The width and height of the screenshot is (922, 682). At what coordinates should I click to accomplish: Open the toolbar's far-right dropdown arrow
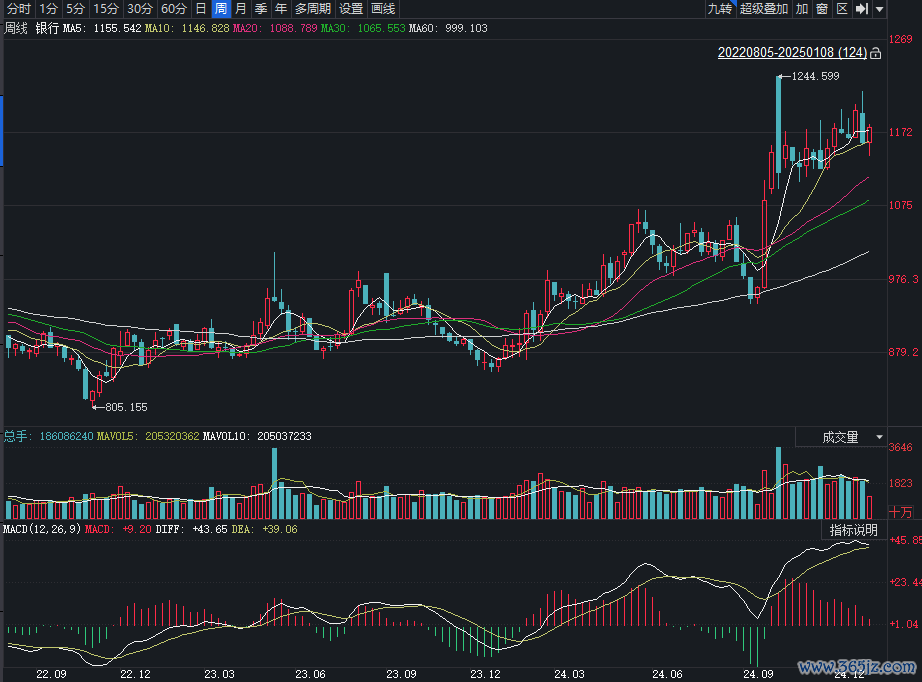coord(880,9)
